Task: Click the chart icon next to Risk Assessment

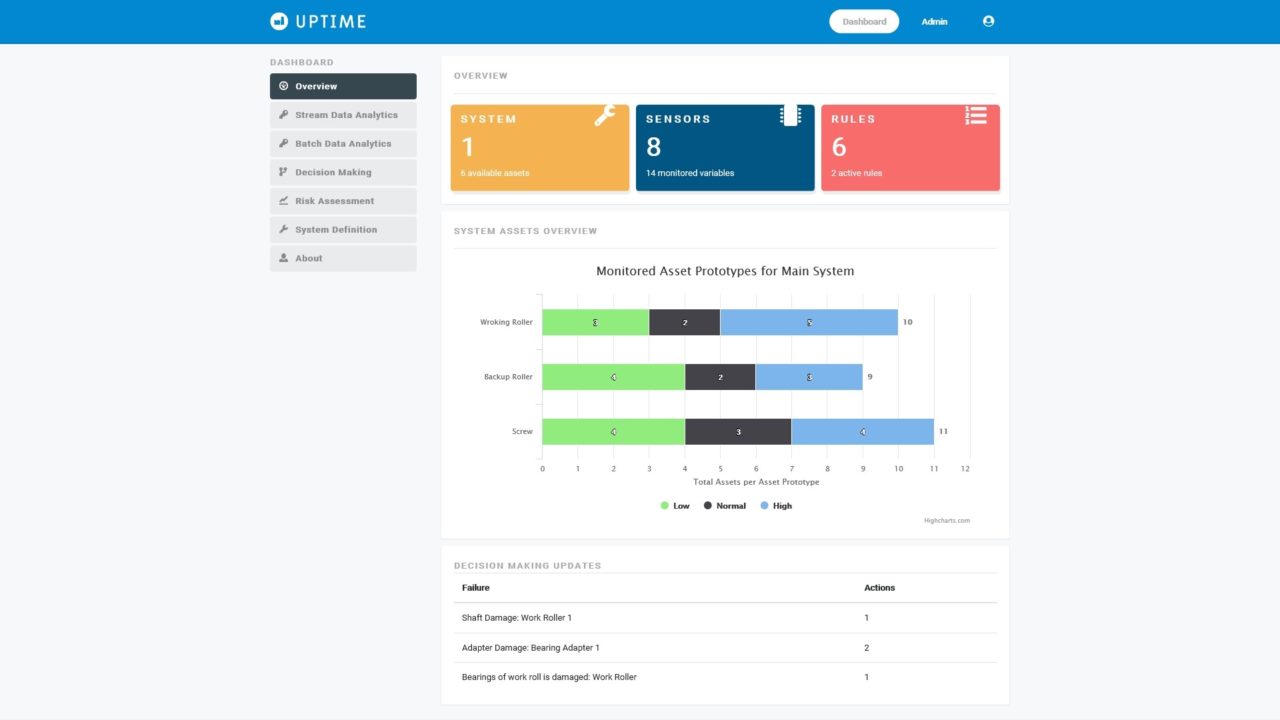Action: 284,200
